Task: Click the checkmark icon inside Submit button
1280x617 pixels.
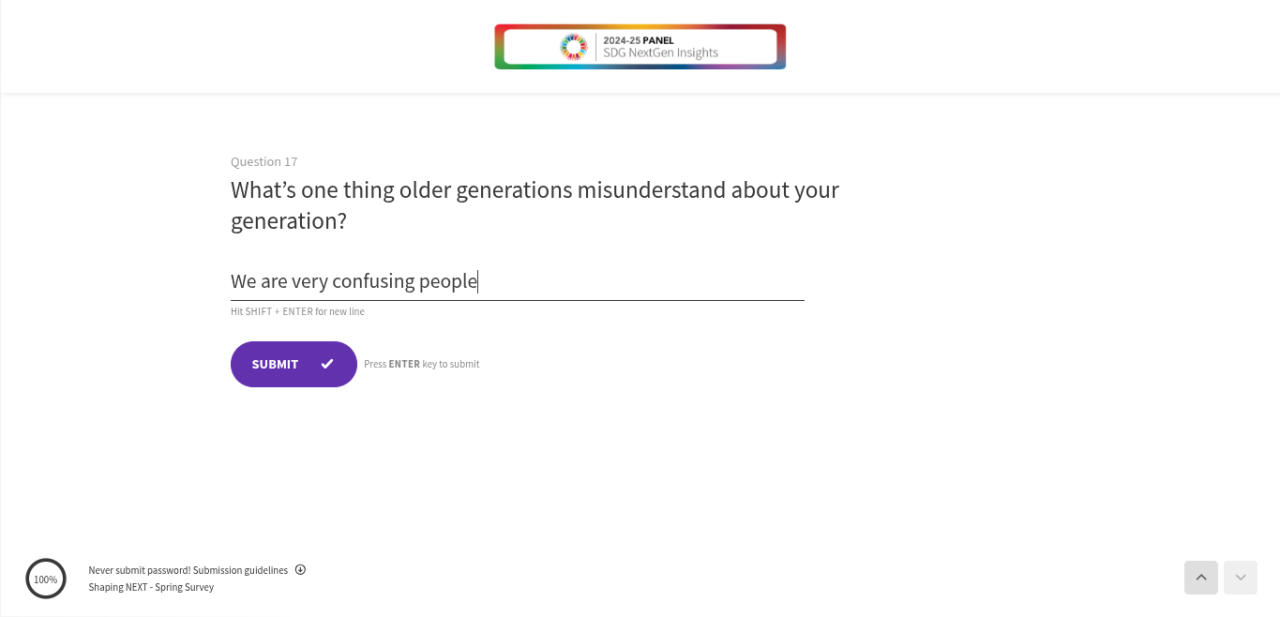Action: point(327,364)
